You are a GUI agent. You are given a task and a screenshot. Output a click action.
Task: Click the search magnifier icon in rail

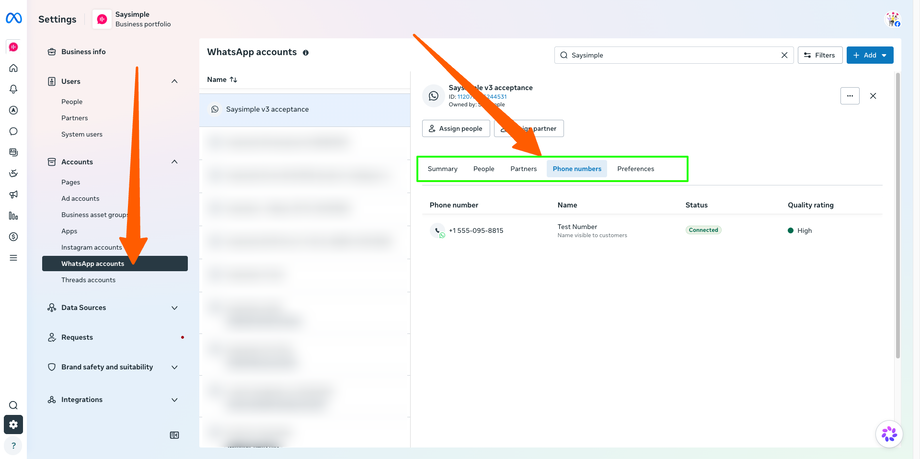point(13,406)
